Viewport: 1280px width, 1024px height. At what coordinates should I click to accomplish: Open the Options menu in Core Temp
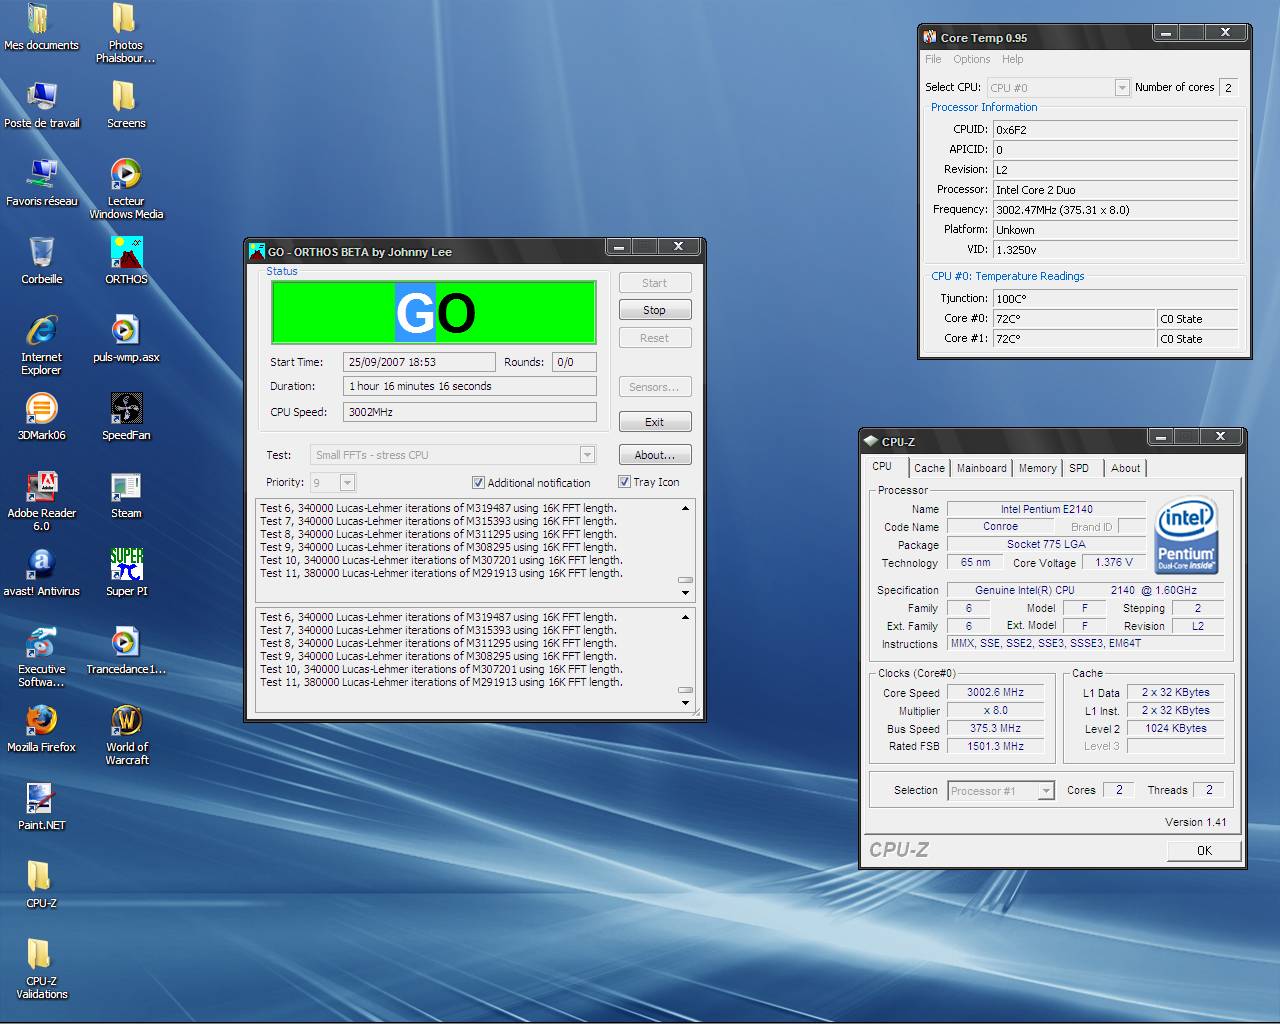click(971, 59)
